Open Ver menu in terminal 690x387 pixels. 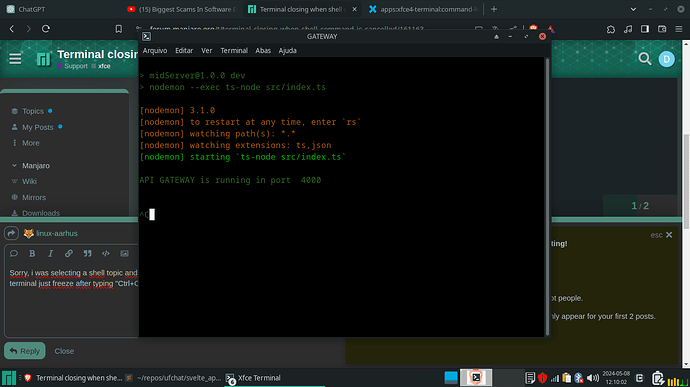[206, 51]
